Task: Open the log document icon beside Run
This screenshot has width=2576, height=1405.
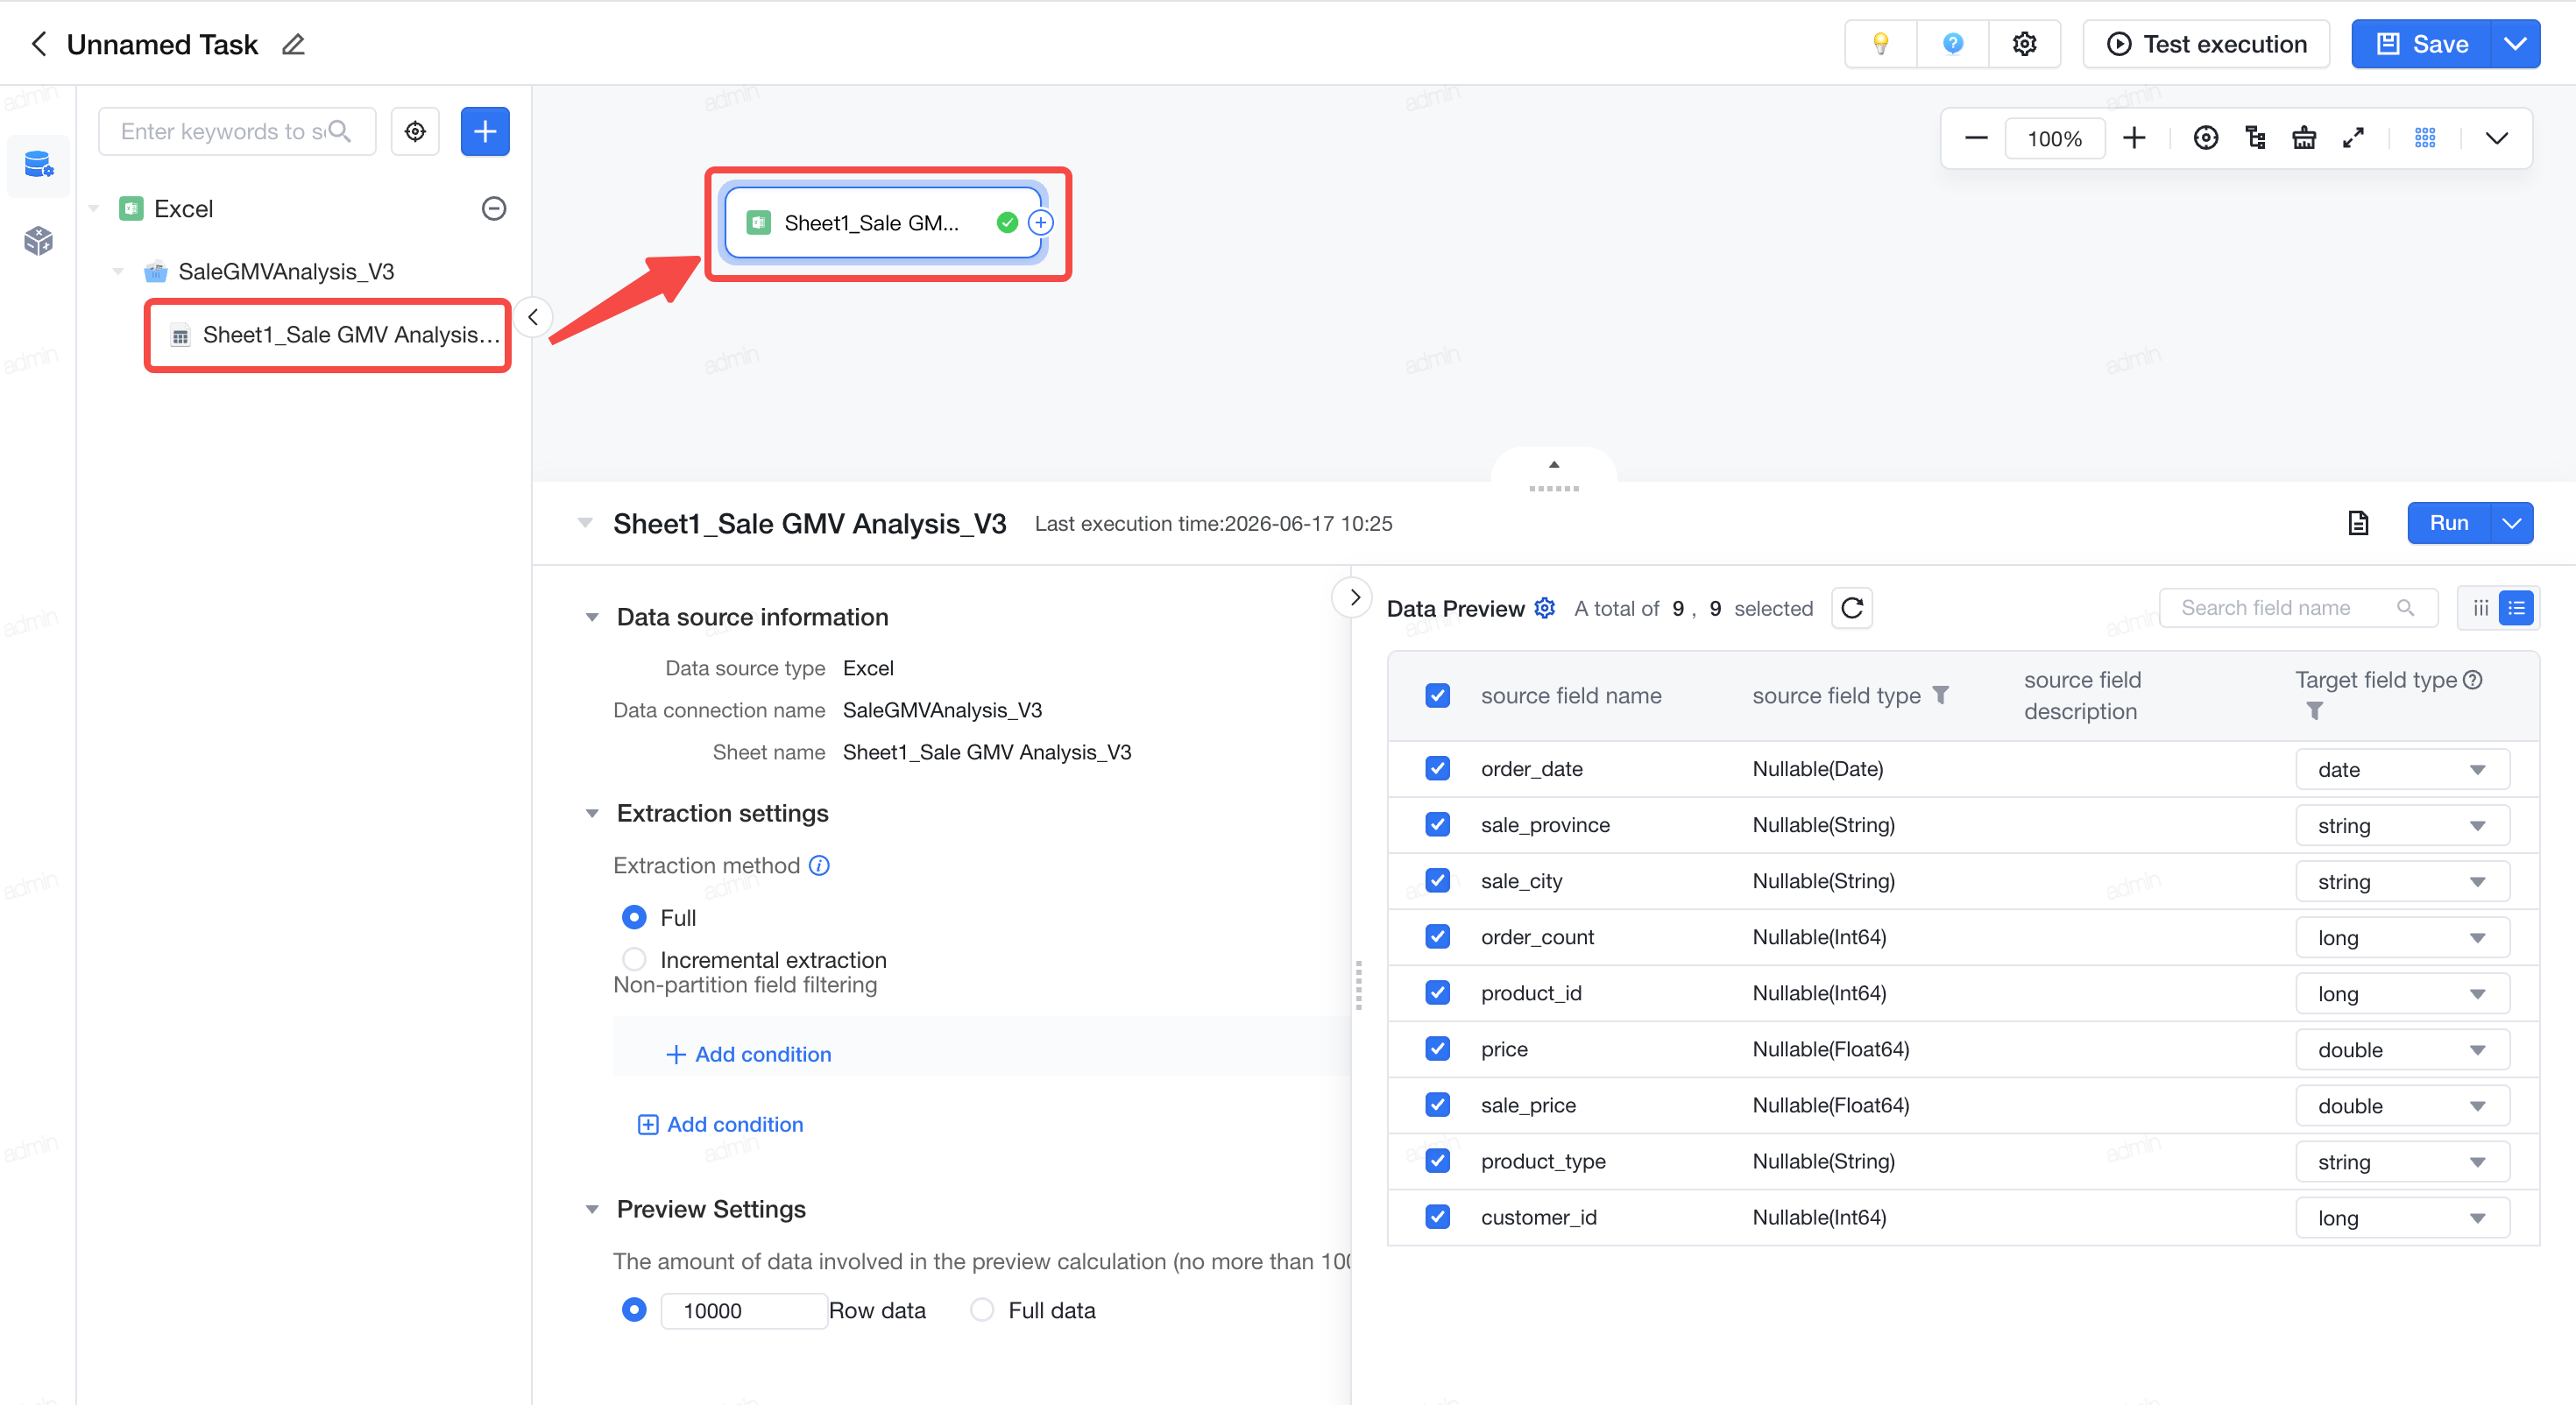Action: (2359, 523)
